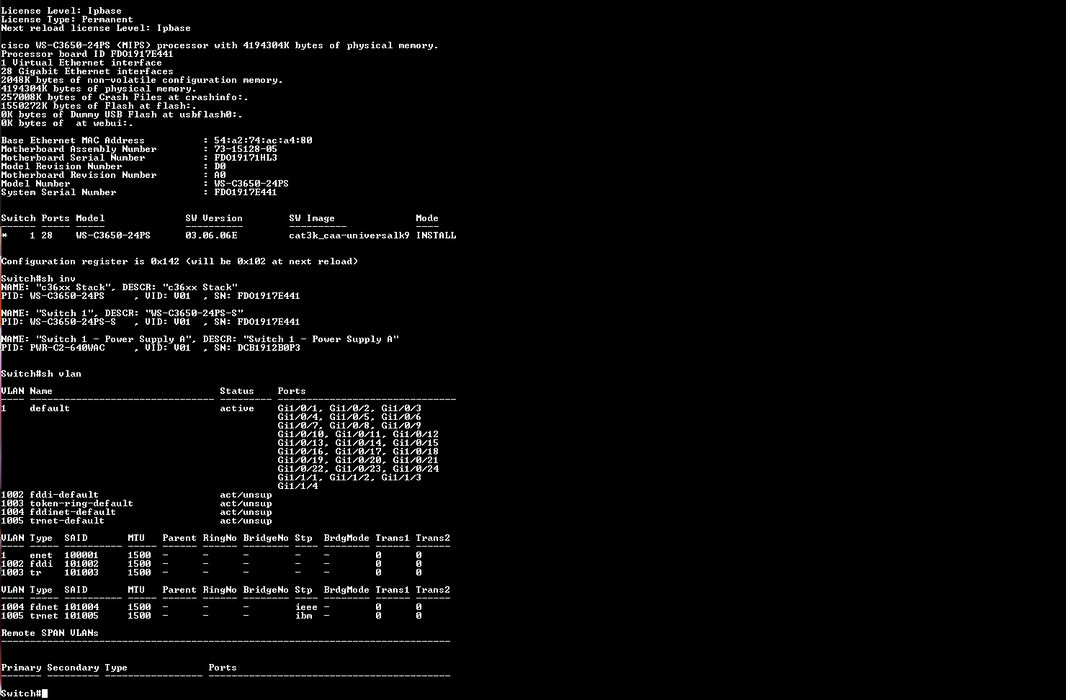Select port Gi1/0/1 in VLAN ports list

click(297, 408)
